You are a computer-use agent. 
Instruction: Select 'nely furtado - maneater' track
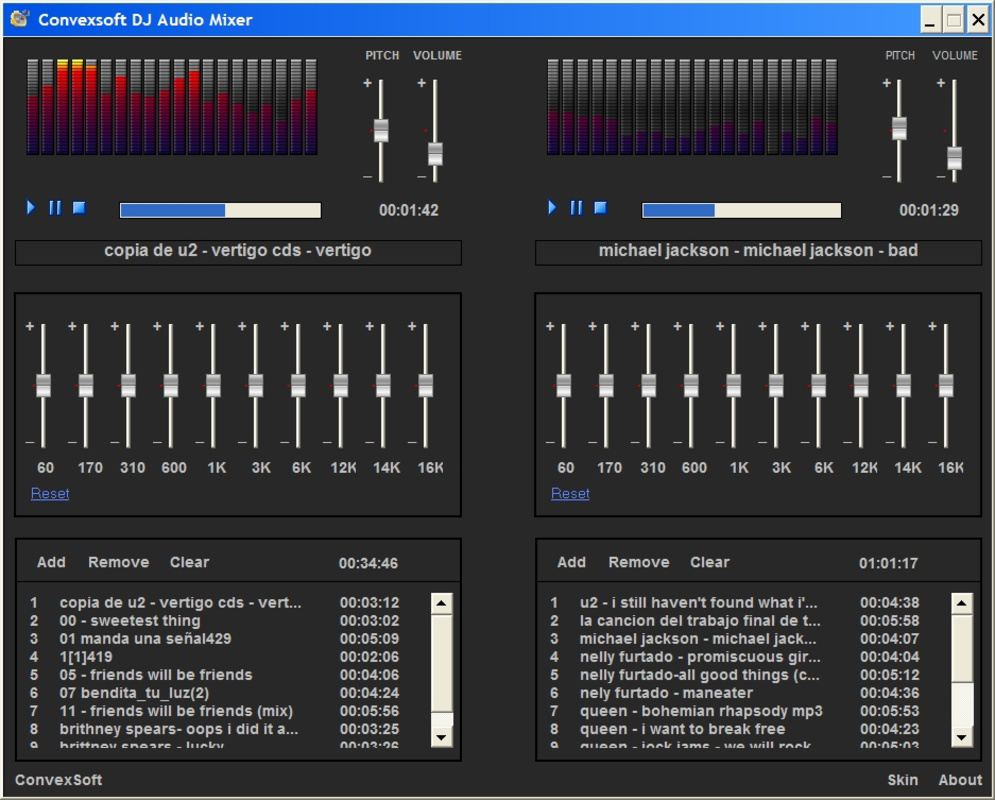[x=734, y=693]
